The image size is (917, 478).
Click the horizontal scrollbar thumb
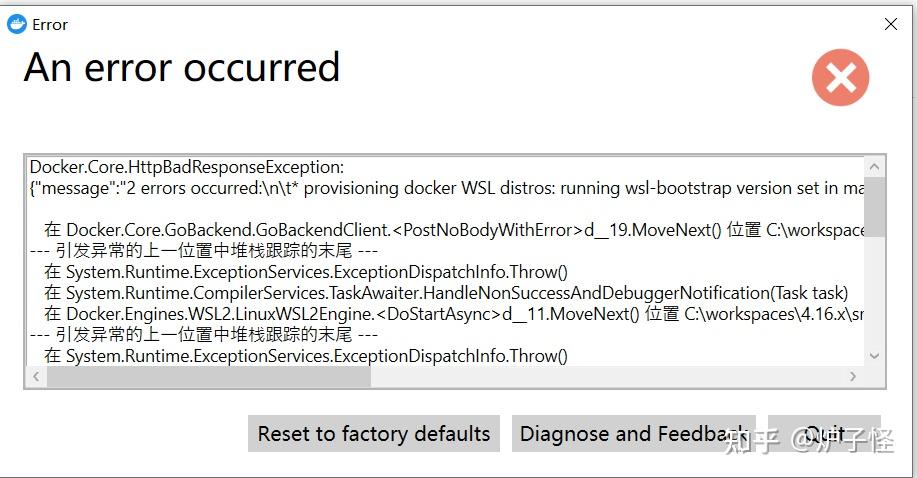209,376
